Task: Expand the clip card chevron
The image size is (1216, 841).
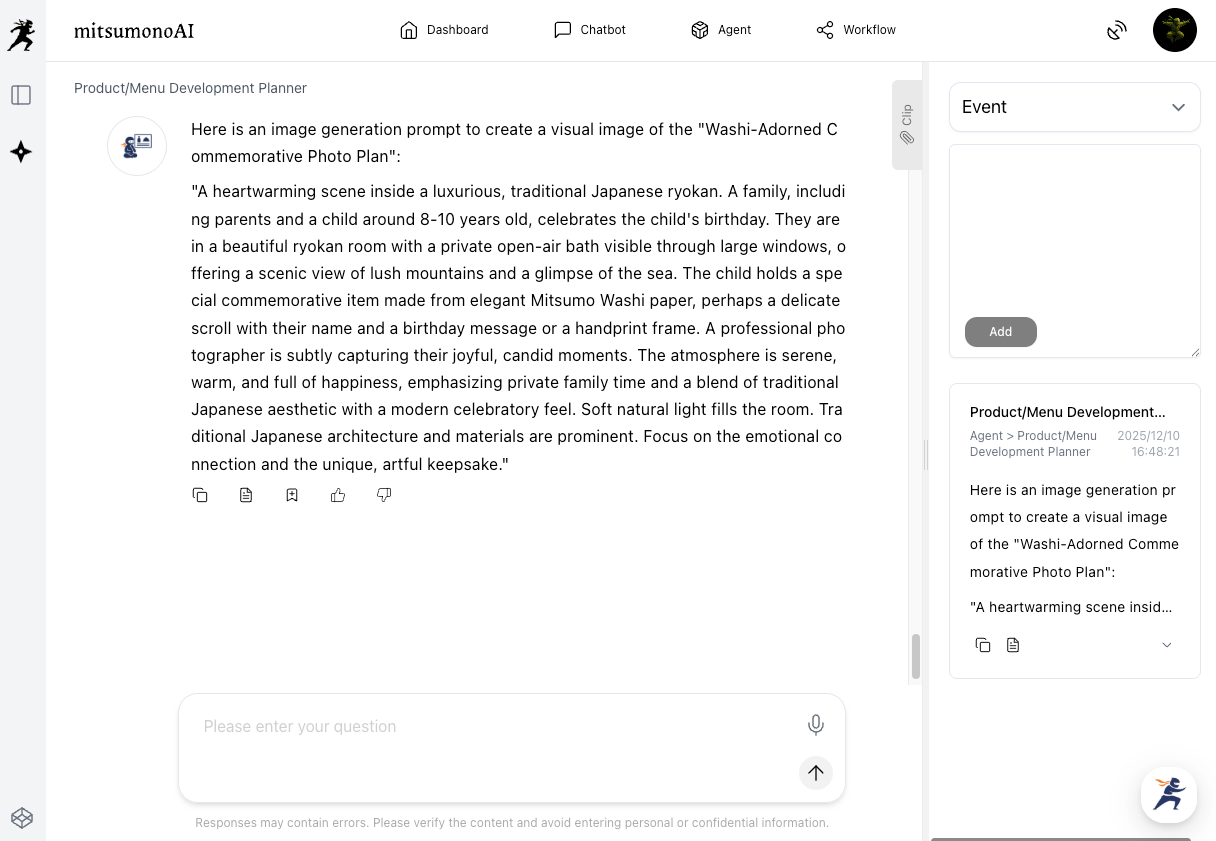Action: (x=1167, y=645)
